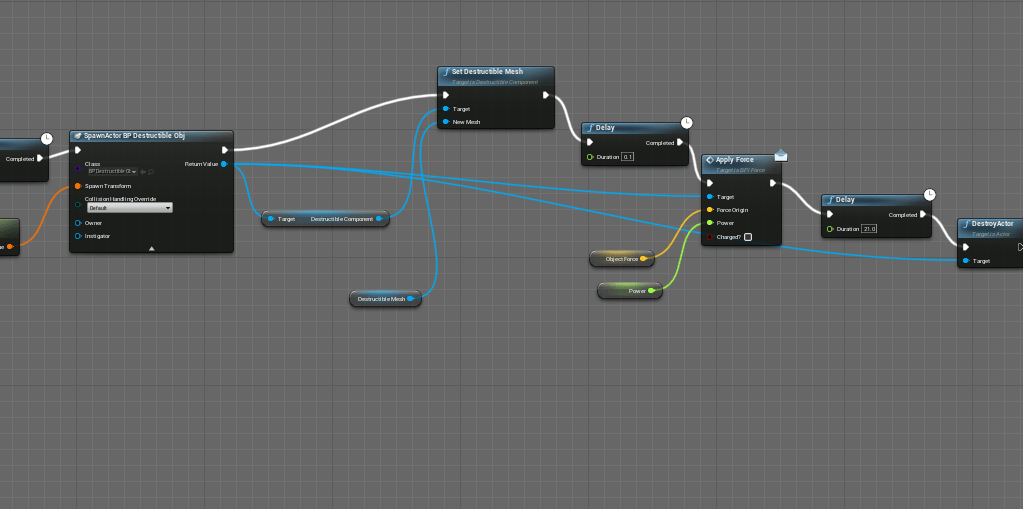Open the Class dropdown on SpawnActor

(112, 172)
